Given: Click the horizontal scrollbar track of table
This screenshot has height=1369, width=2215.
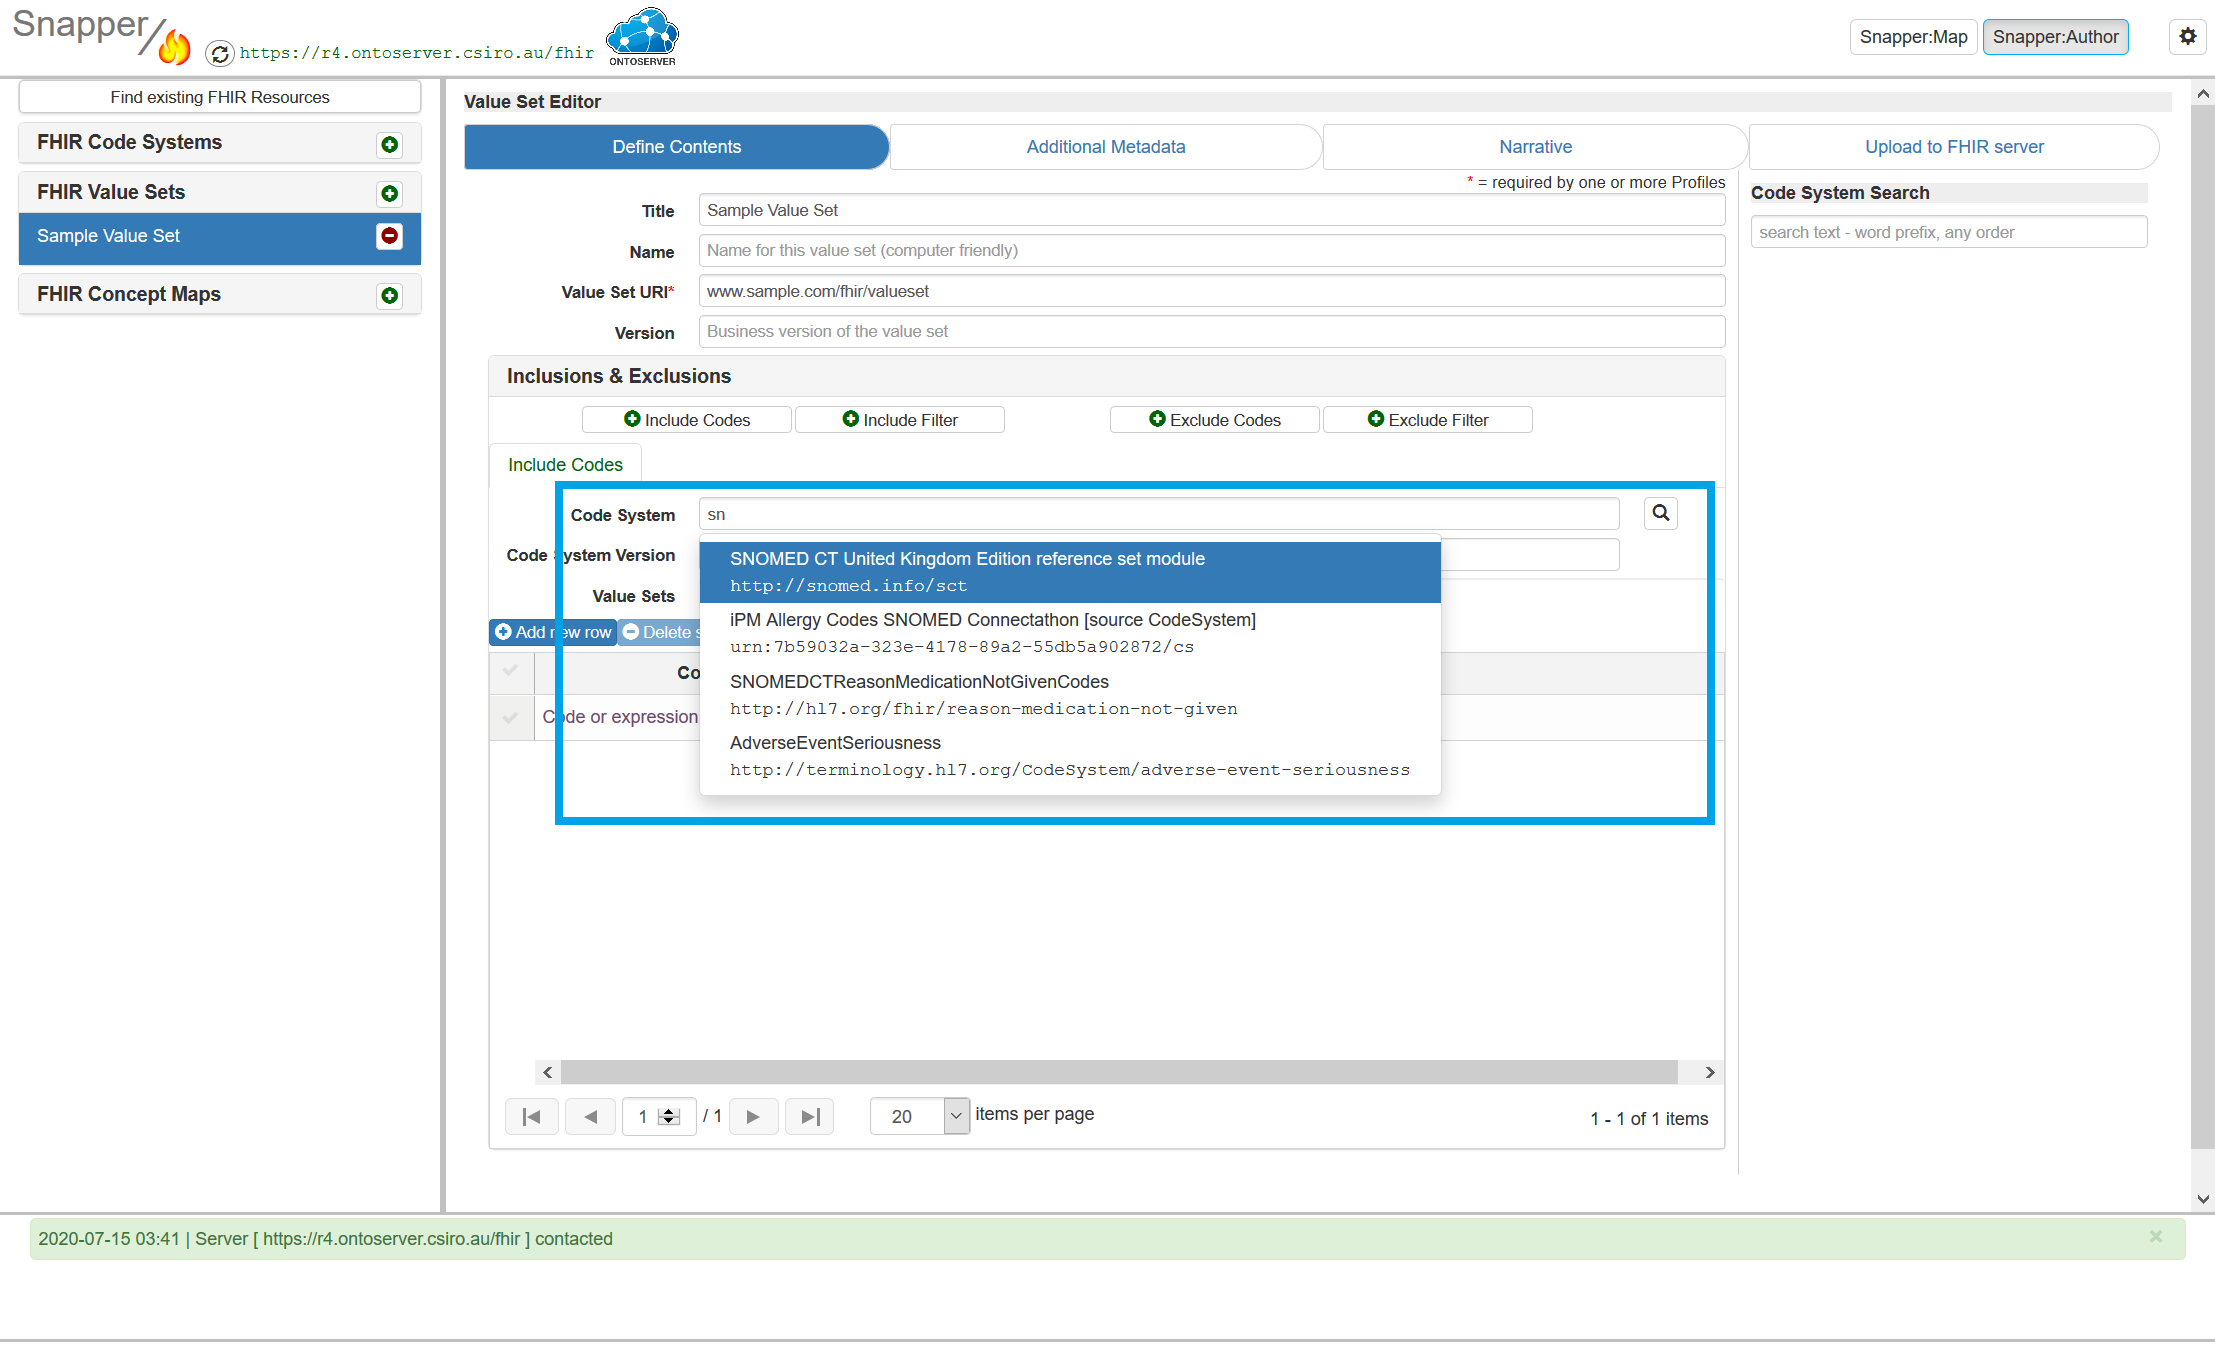Looking at the screenshot, I should tap(1119, 1072).
